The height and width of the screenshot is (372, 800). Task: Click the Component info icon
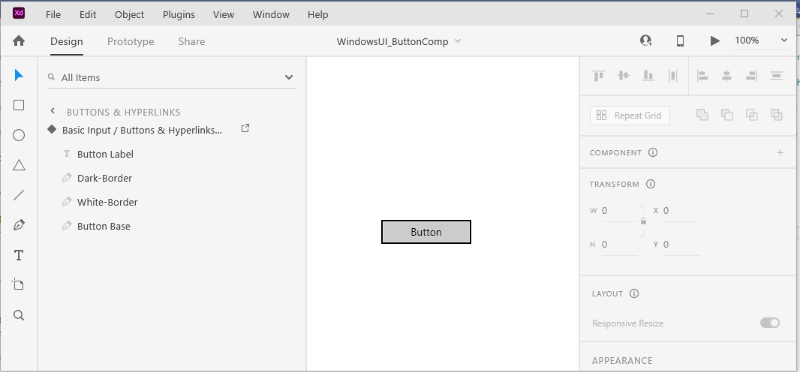653,153
